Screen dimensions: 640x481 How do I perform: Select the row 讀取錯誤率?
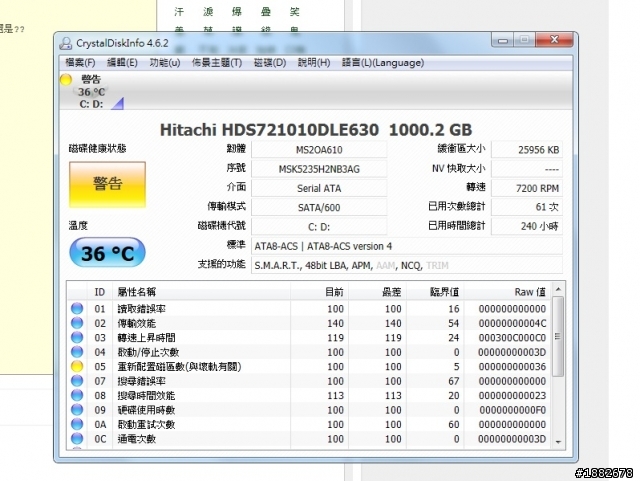(x=310, y=309)
